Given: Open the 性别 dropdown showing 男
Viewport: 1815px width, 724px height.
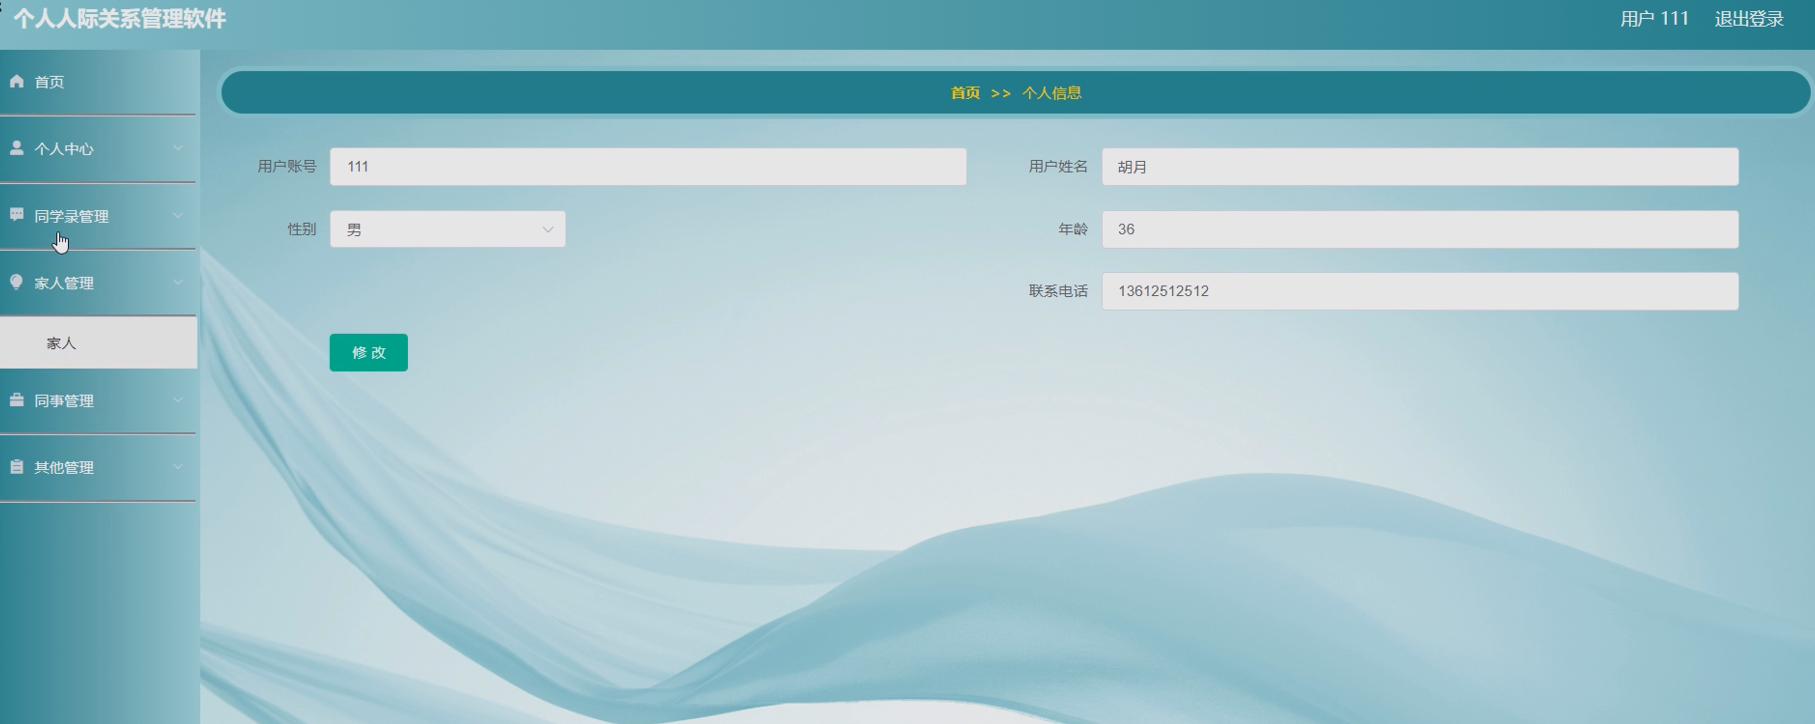Looking at the screenshot, I should tap(447, 229).
